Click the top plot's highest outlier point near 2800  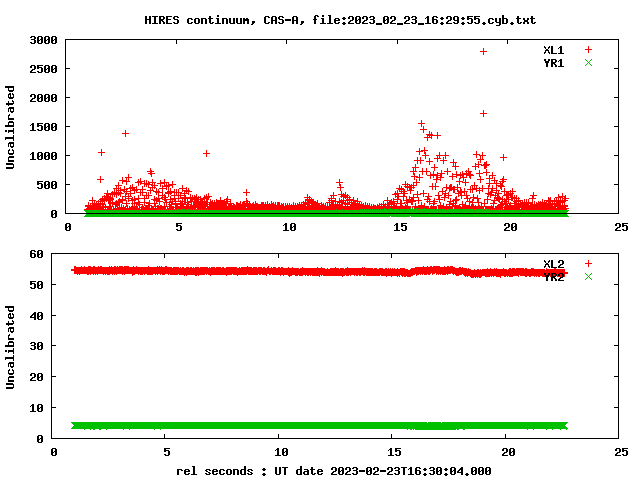[x=483, y=51]
